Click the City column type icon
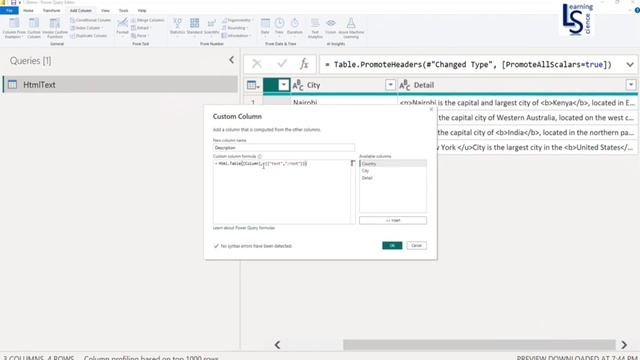 pyautogui.click(x=298, y=85)
